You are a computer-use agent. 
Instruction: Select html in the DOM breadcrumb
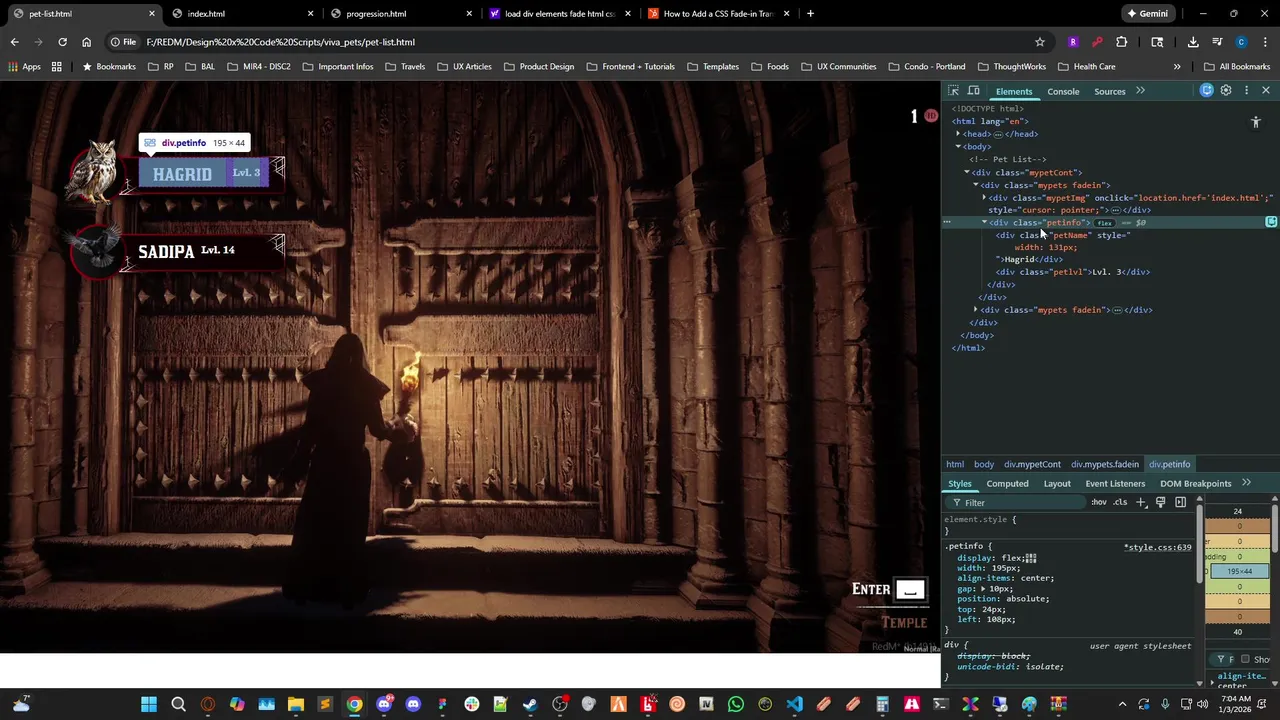[955, 465]
